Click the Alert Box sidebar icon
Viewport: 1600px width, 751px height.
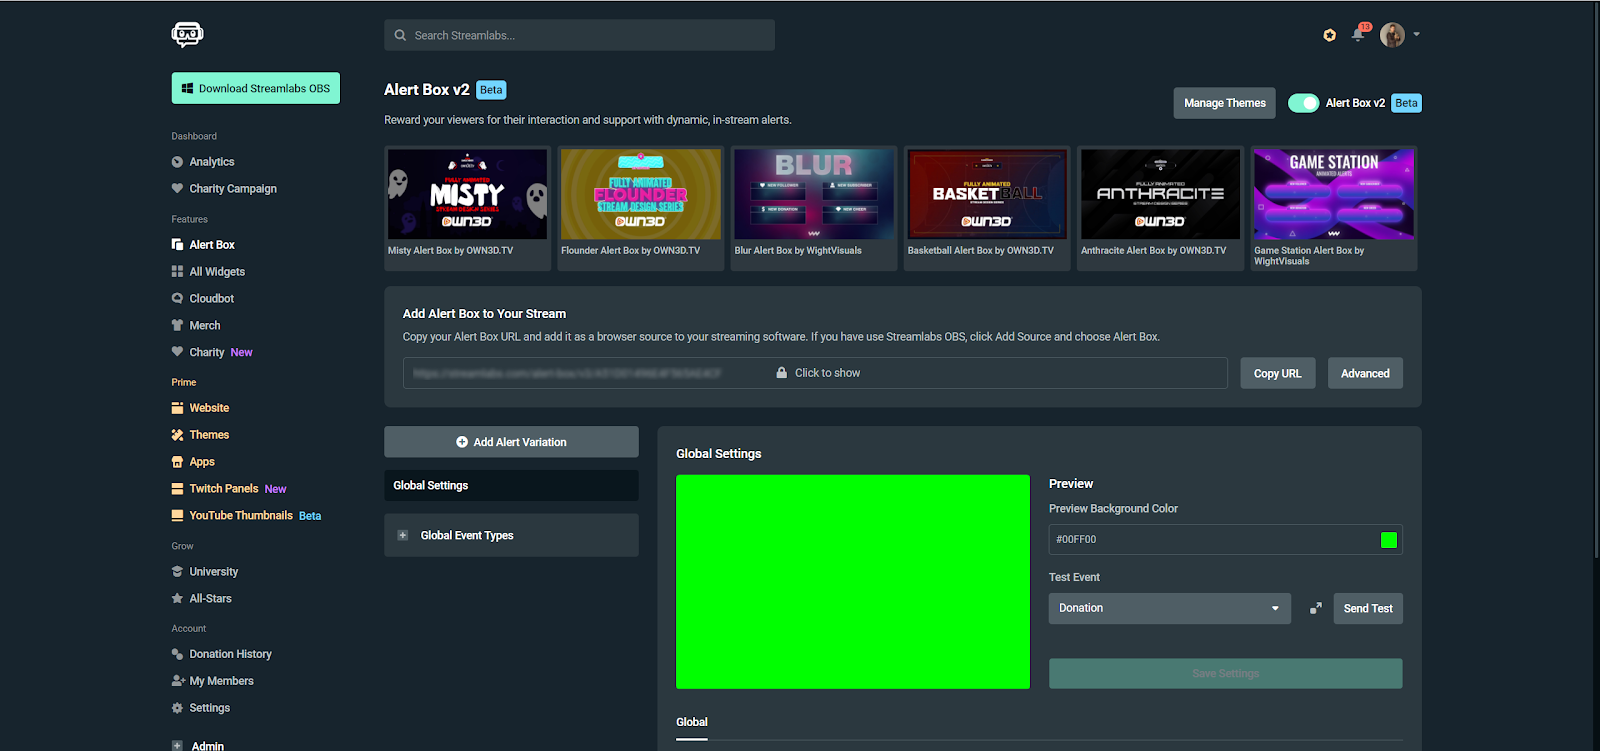point(177,244)
